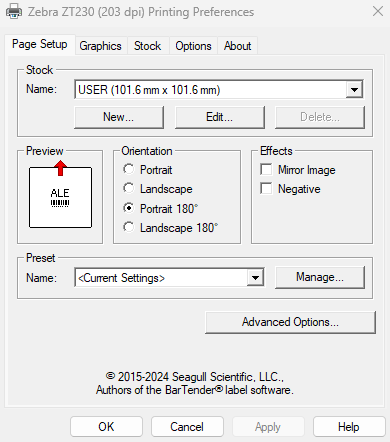390x442 pixels.
Task: Open the About tab
Action: 237,46
